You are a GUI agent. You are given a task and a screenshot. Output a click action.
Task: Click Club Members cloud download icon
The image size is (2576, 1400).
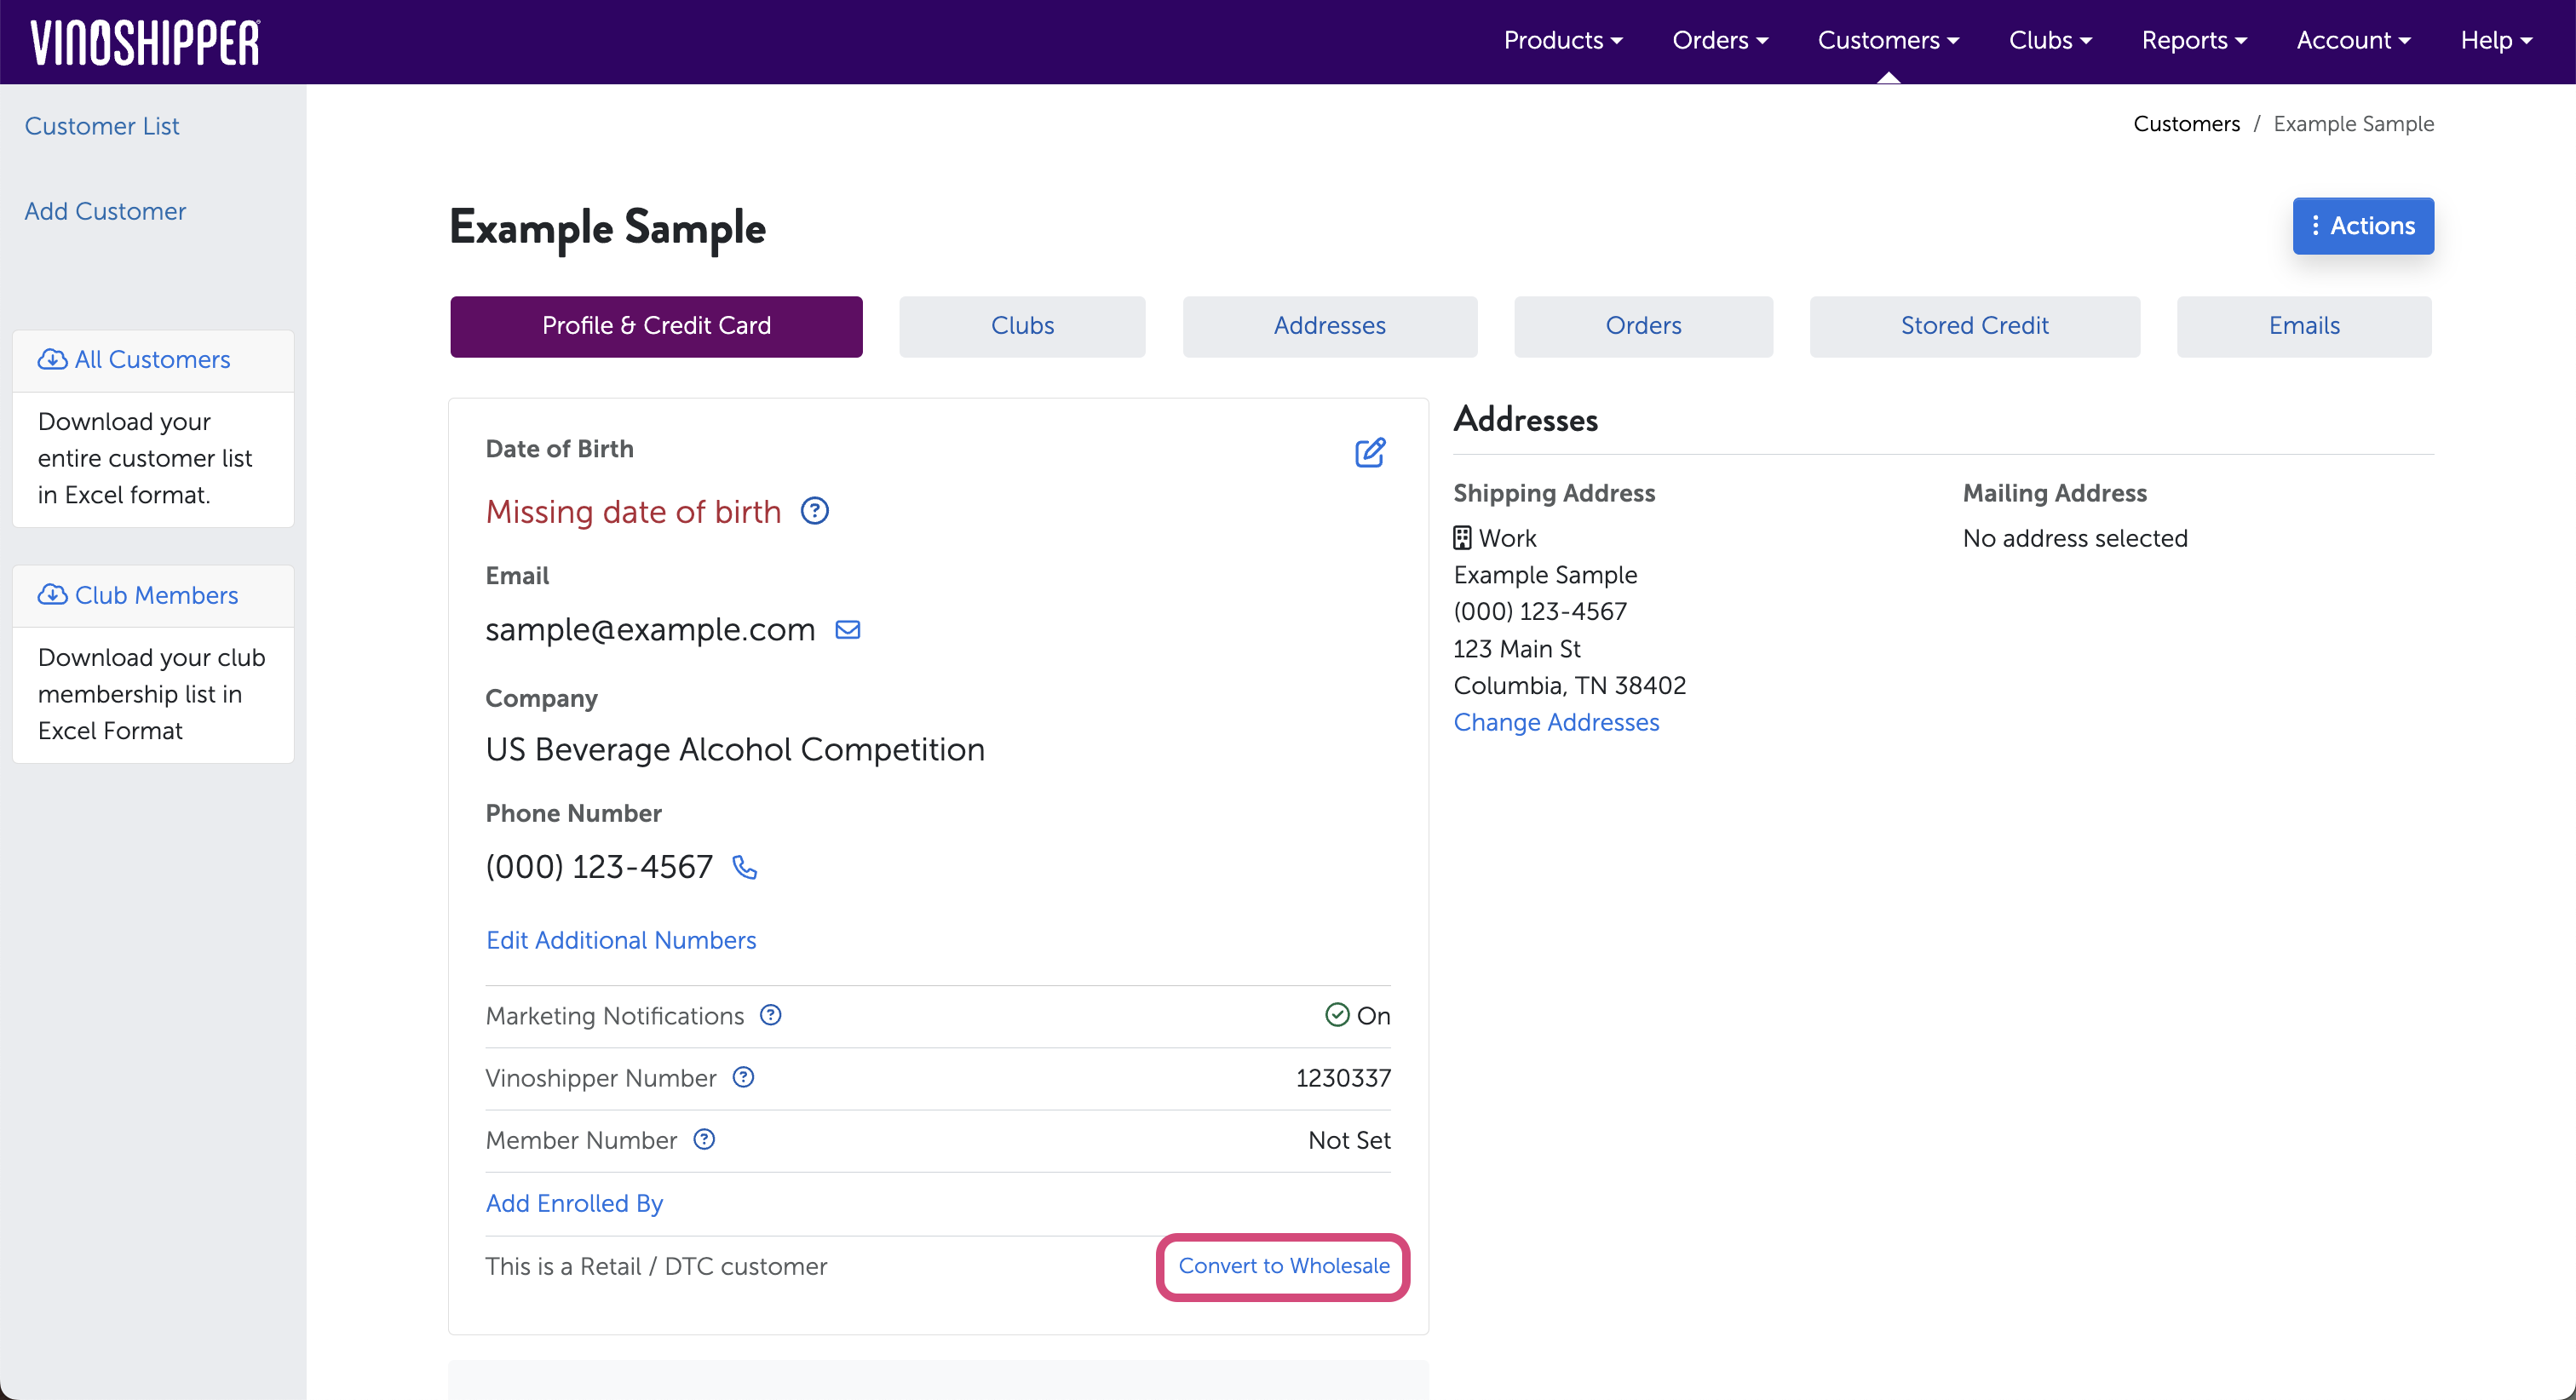pos(52,595)
